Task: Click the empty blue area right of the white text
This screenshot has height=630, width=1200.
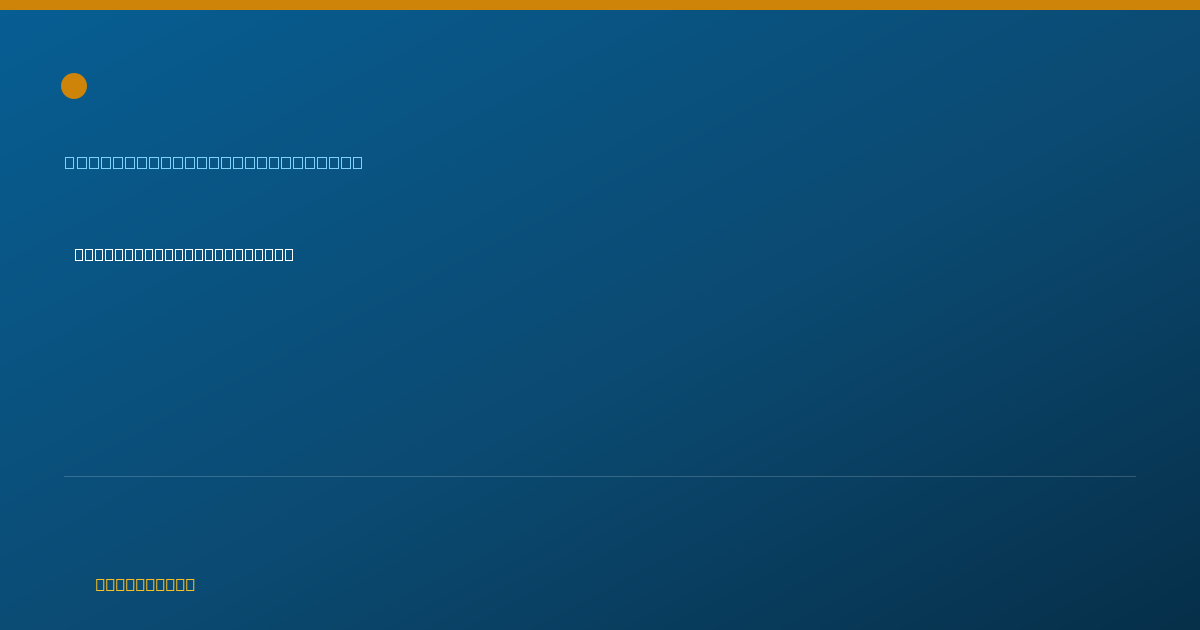Action: pyautogui.click(x=700, y=254)
